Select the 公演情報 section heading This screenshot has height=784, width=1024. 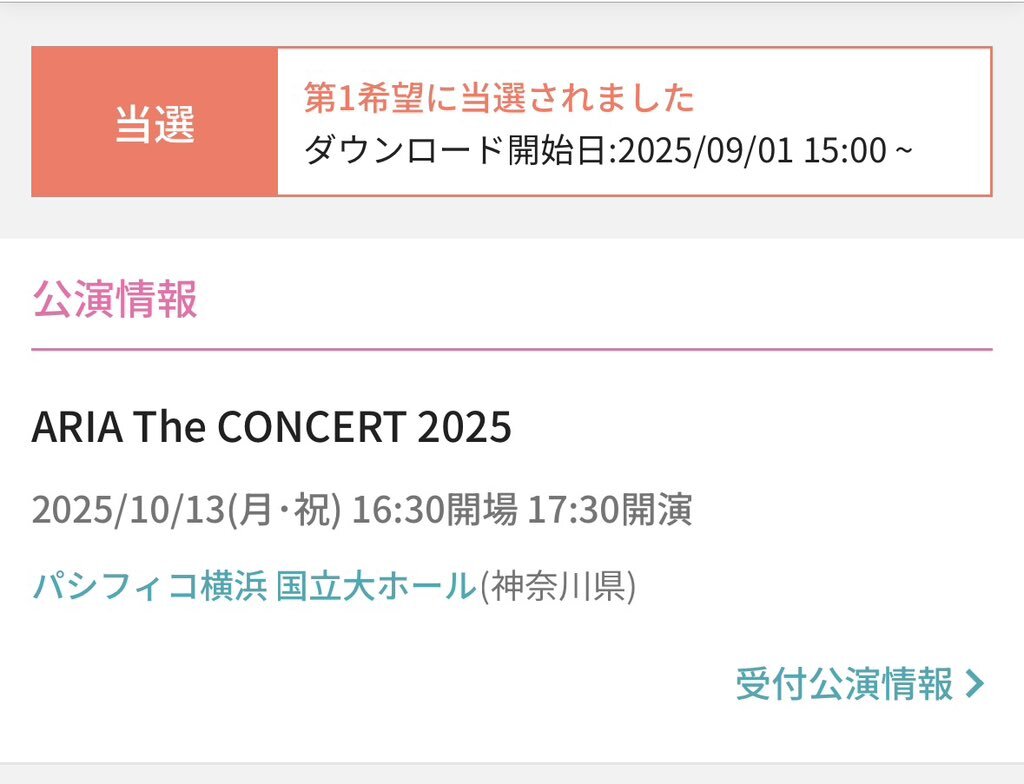click(115, 299)
